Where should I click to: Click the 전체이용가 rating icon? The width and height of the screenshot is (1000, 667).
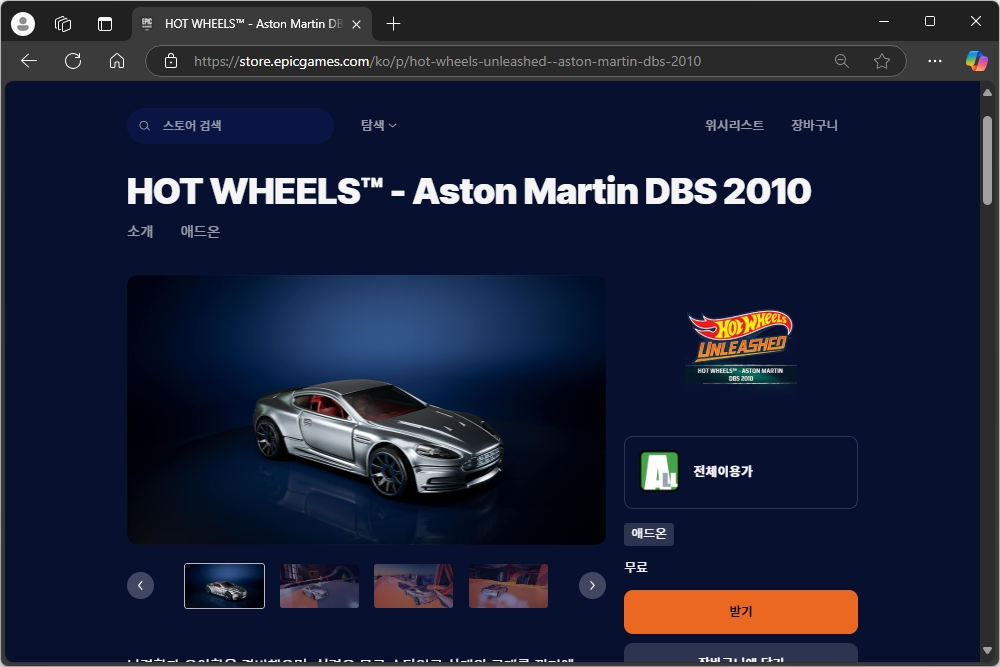(659, 471)
